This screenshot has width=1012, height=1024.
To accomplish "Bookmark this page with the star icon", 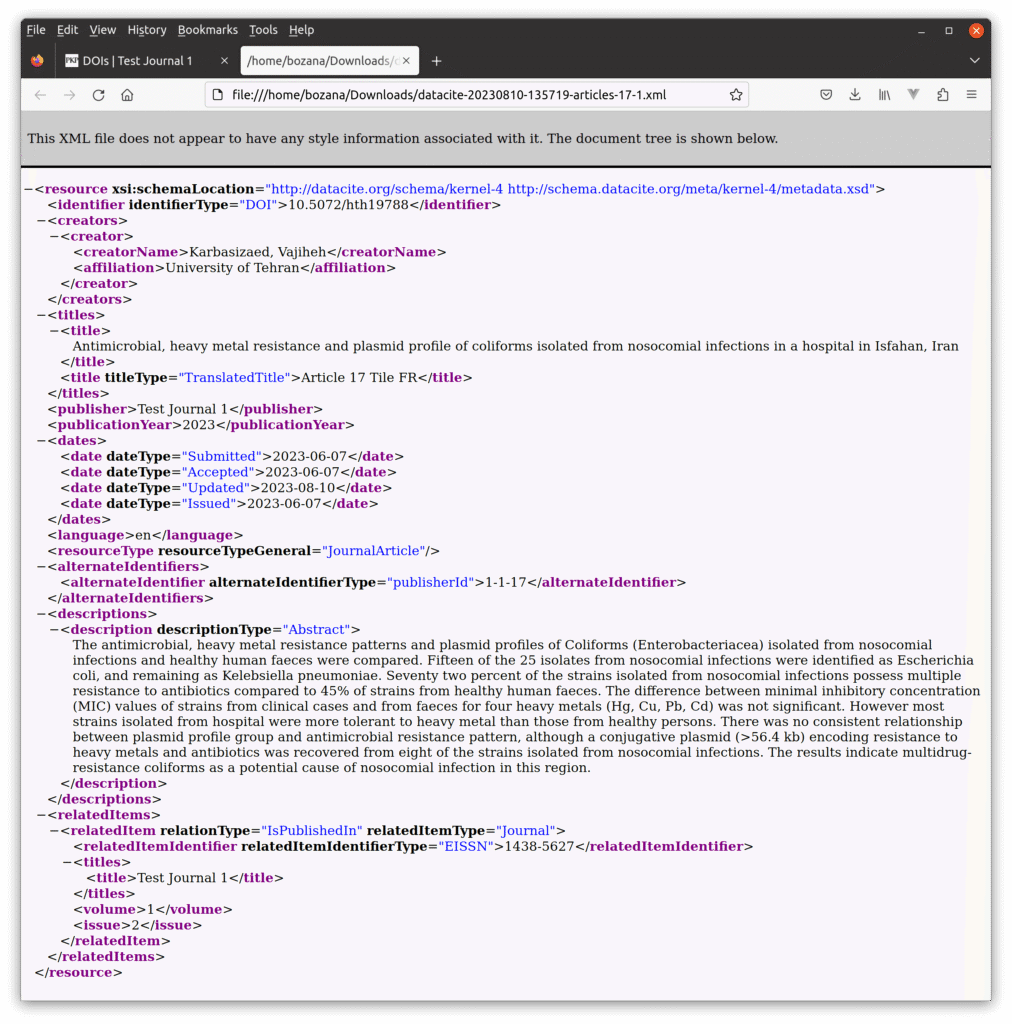I will click(x=736, y=95).
